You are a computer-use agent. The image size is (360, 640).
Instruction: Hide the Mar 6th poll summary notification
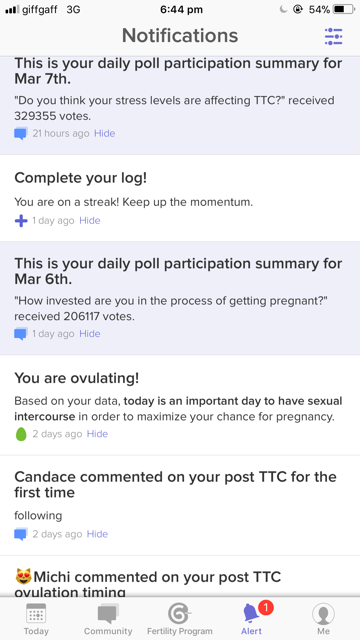90,334
